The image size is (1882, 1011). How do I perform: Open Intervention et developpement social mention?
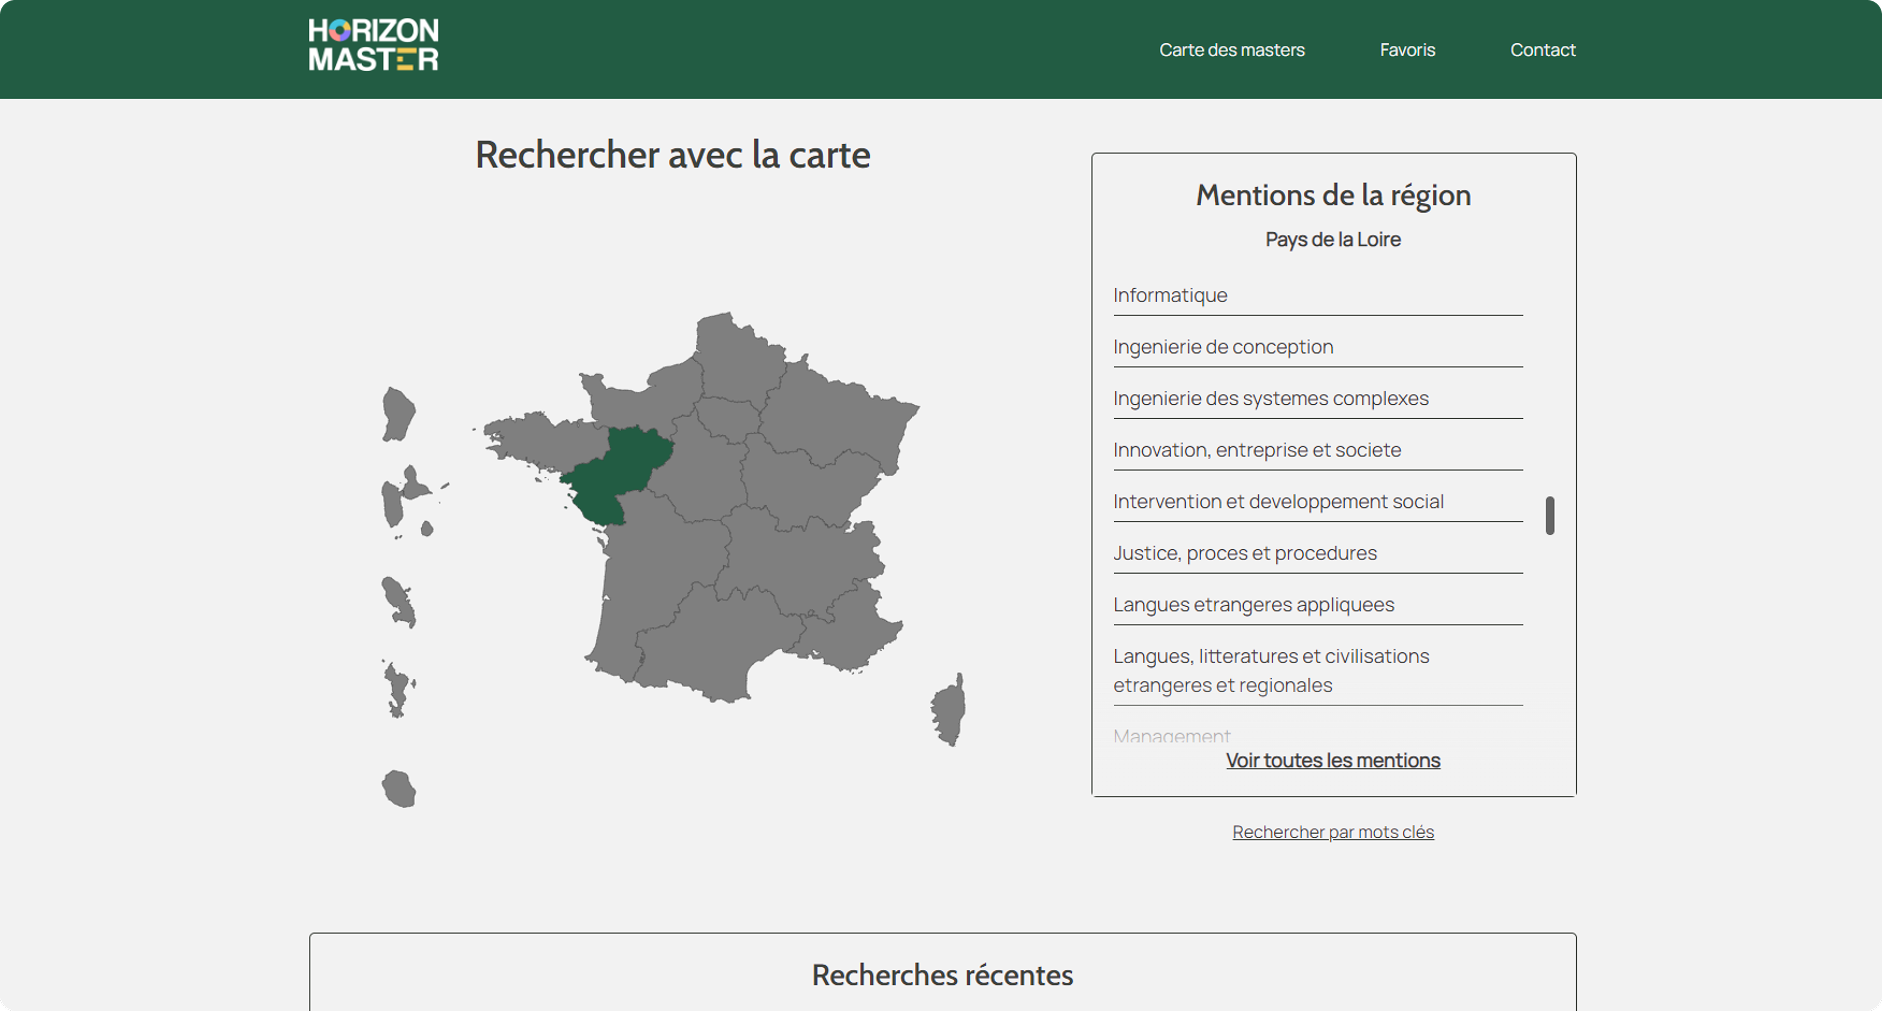tap(1278, 502)
